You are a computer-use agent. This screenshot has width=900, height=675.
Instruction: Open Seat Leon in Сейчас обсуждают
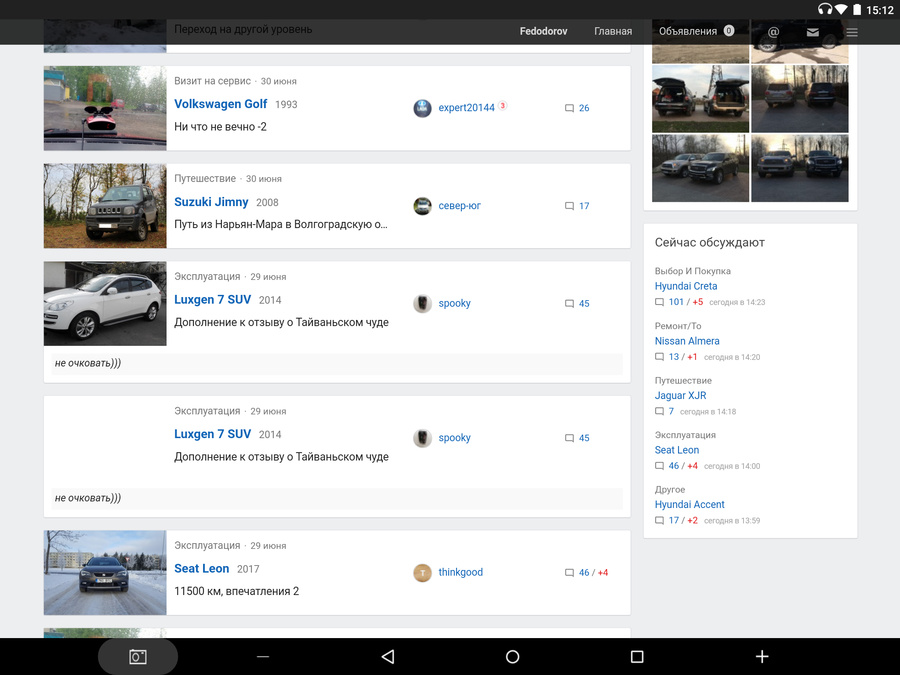pyautogui.click(x=677, y=450)
